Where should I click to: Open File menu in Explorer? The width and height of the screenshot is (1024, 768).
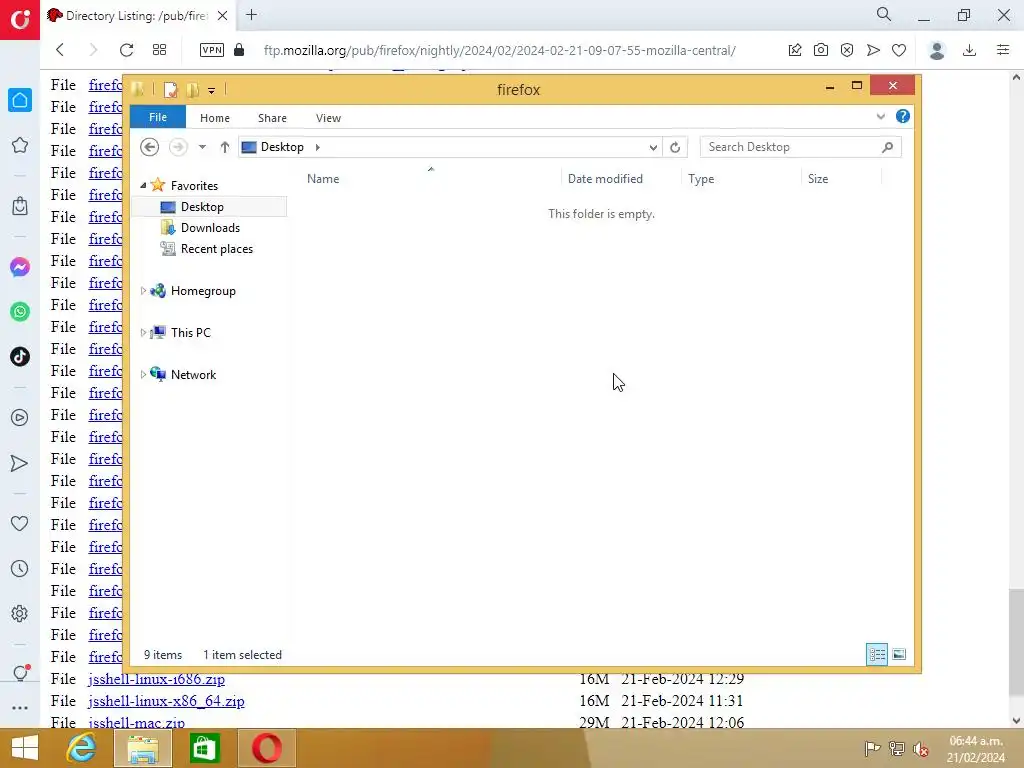point(158,117)
